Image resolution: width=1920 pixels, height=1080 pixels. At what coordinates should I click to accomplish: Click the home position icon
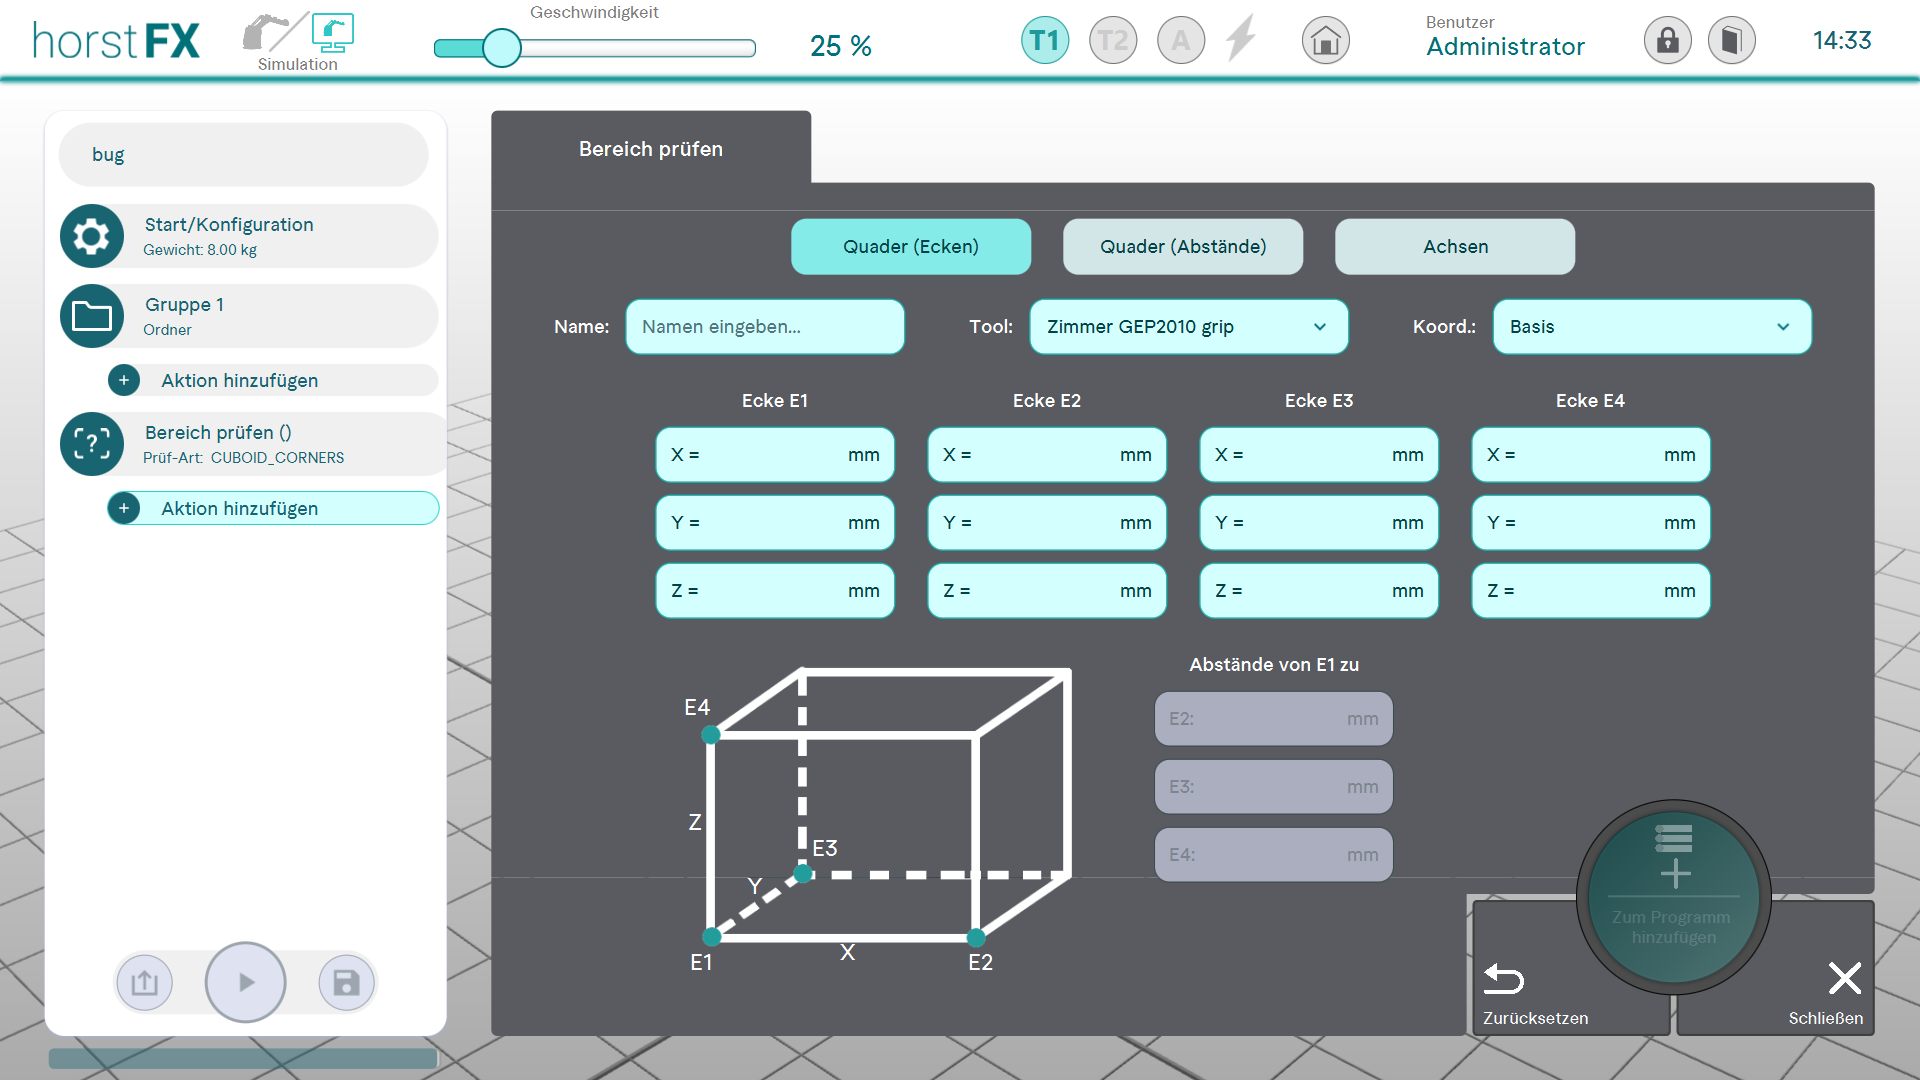click(x=1325, y=41)
